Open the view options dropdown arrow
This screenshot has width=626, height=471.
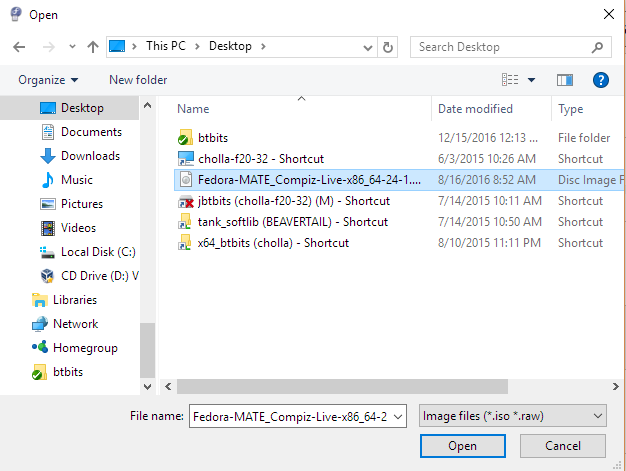pyautogui.click(x=531, y=80)
